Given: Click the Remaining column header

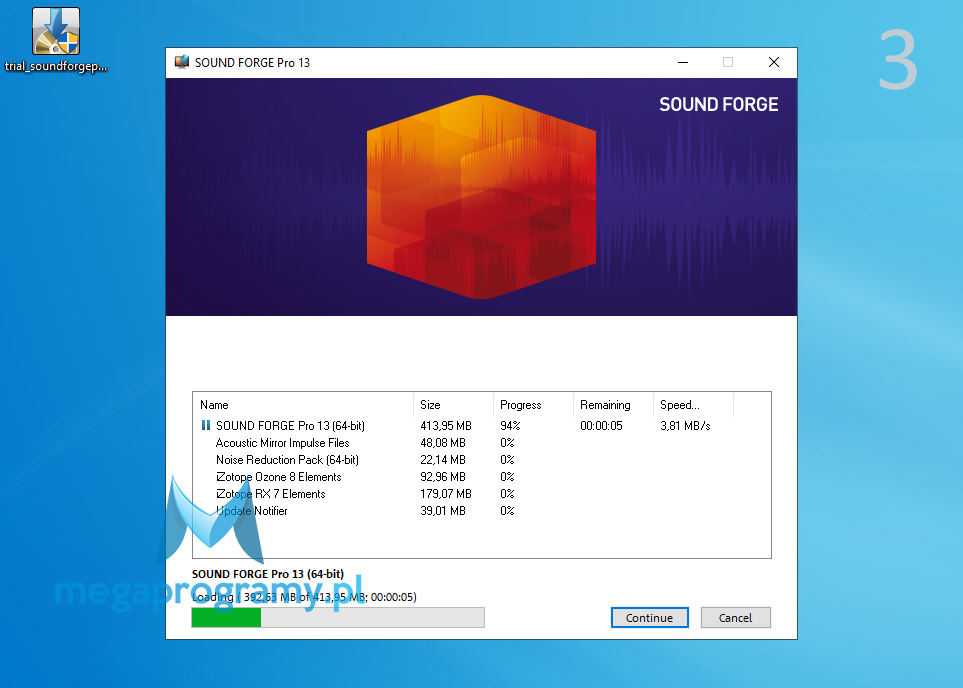Looking at the screenshot, I should [613, 405].
